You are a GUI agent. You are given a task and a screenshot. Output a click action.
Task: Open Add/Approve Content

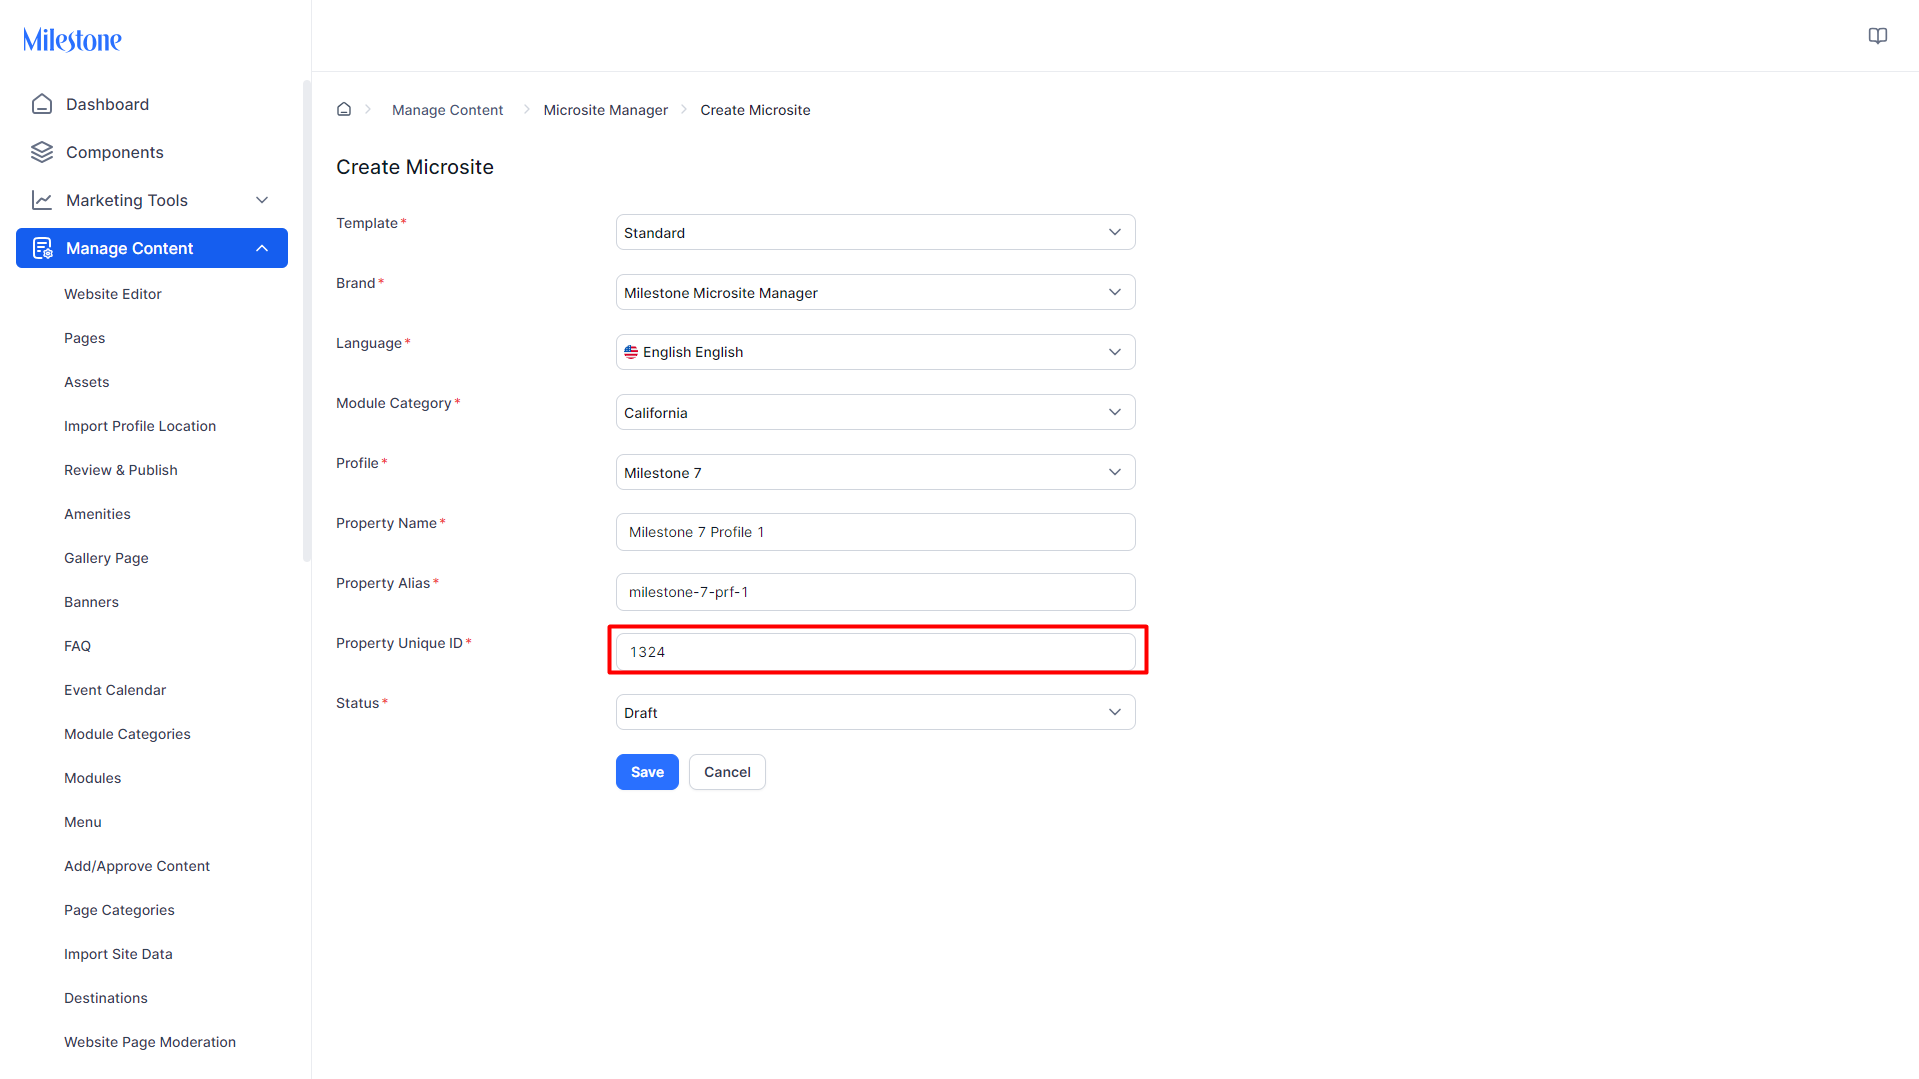137,866
